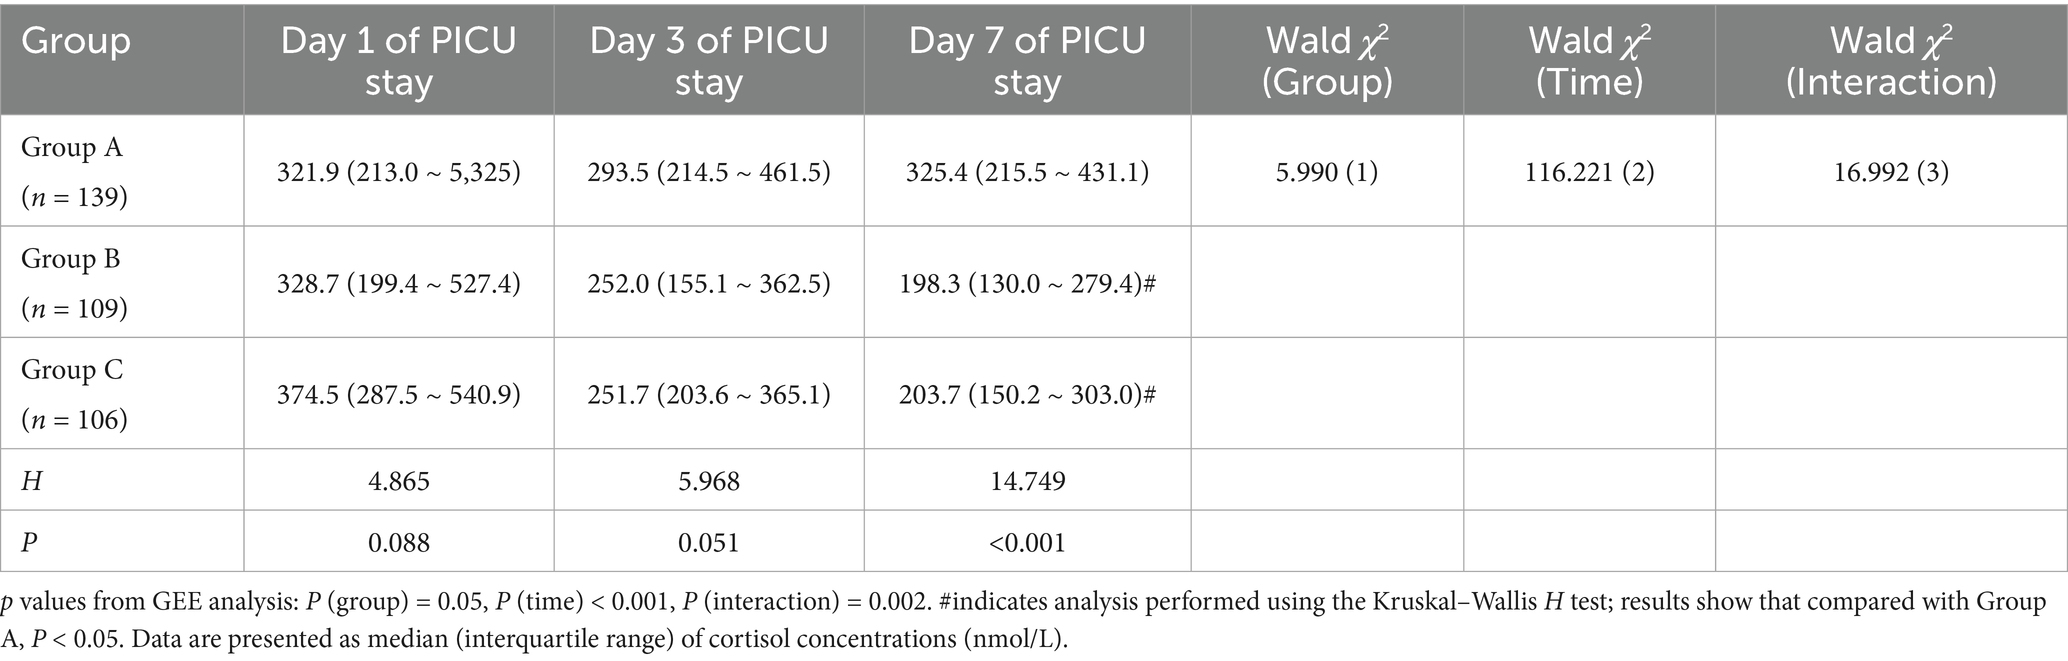Screen dimensions: 2068x661
Task: Select the Group B (n = 109) row label
Action: point(75,283)
